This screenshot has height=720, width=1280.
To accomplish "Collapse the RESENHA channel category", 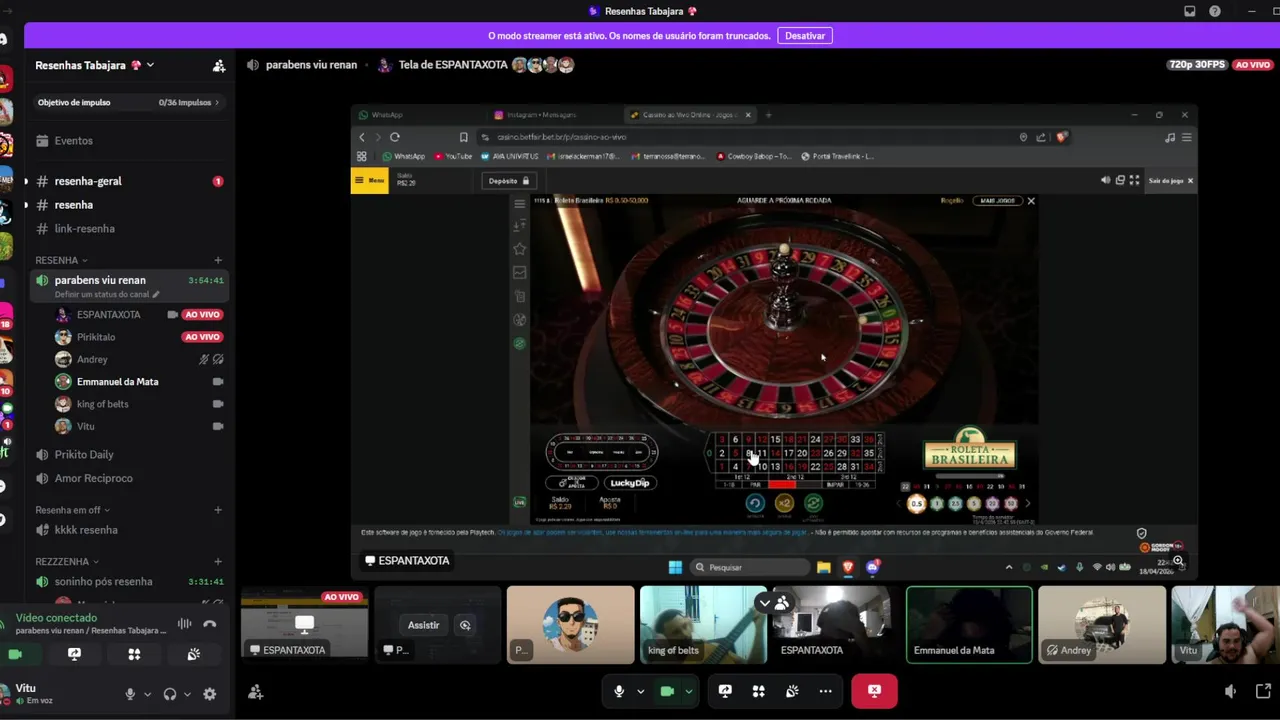I will coord(61,260).
